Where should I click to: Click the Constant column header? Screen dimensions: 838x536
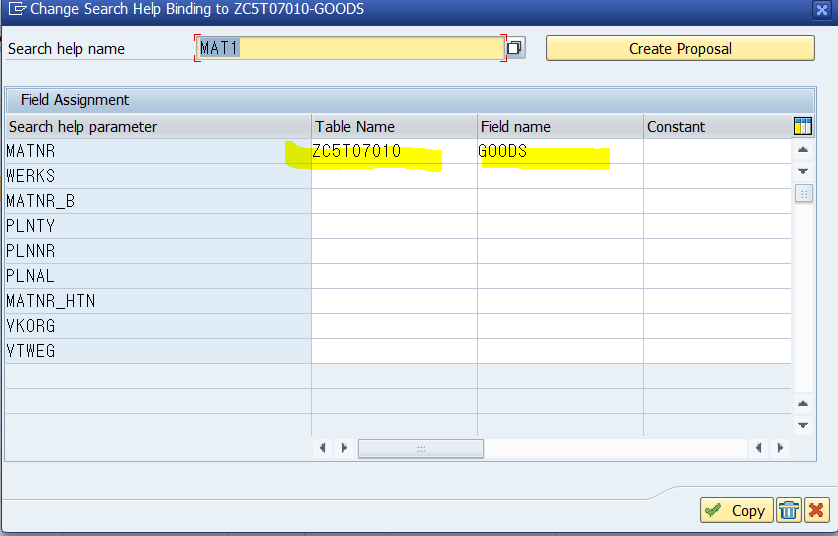[x=717, y=127]
